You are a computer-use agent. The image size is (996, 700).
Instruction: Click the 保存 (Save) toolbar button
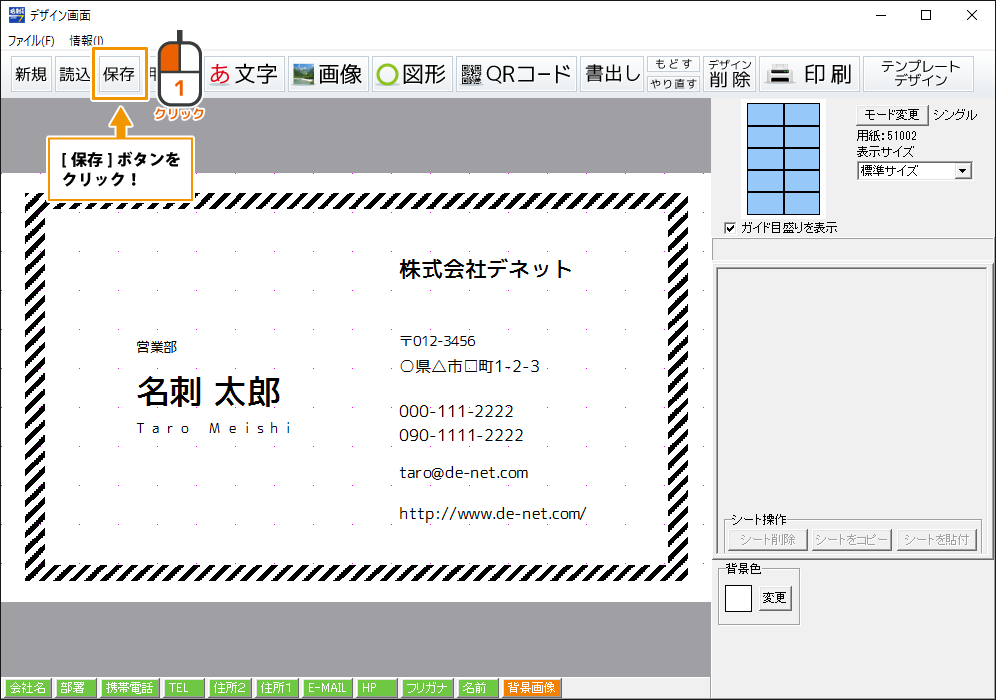119,74
